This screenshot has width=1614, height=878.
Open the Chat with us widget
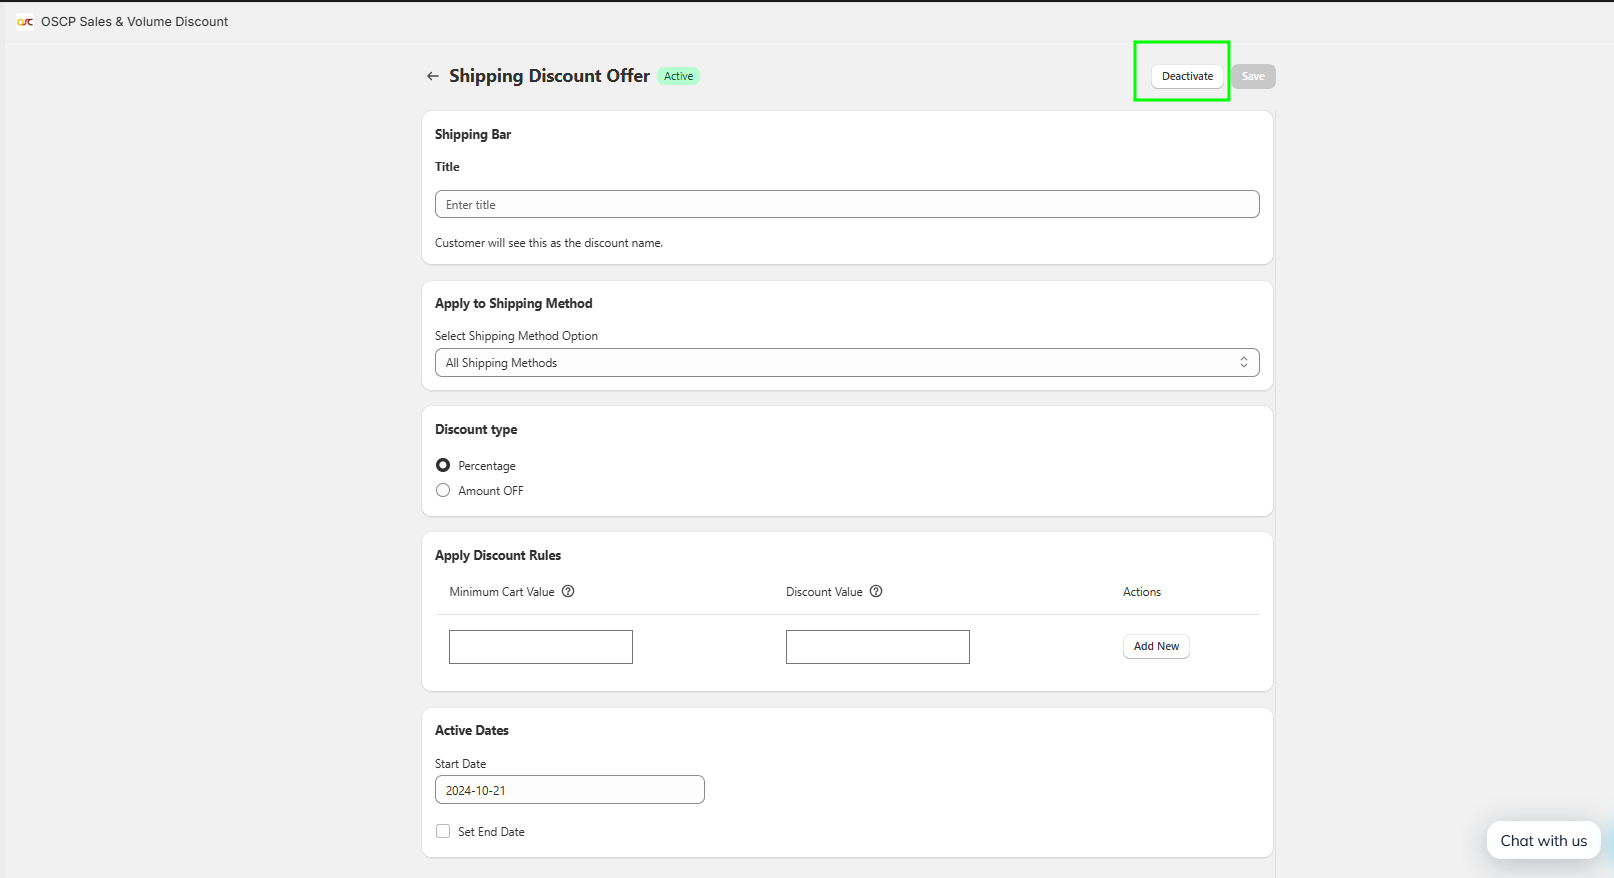point(1543,841)
